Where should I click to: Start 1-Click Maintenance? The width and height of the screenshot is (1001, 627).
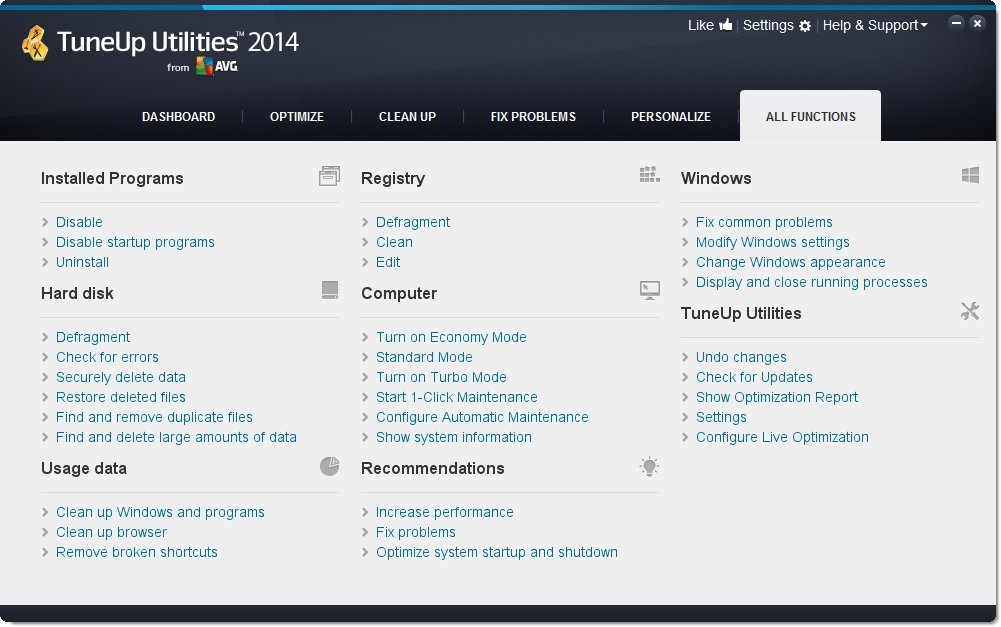[x=457, y=397]
